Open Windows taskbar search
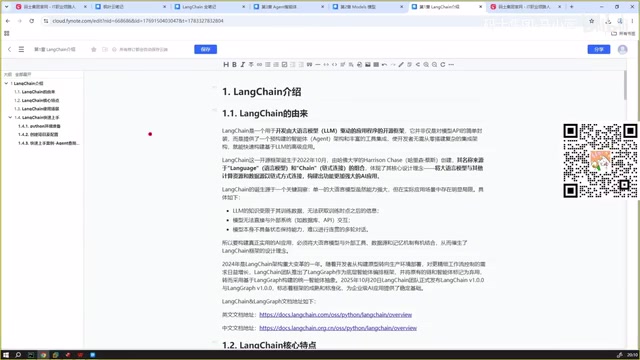 point(18,355)
